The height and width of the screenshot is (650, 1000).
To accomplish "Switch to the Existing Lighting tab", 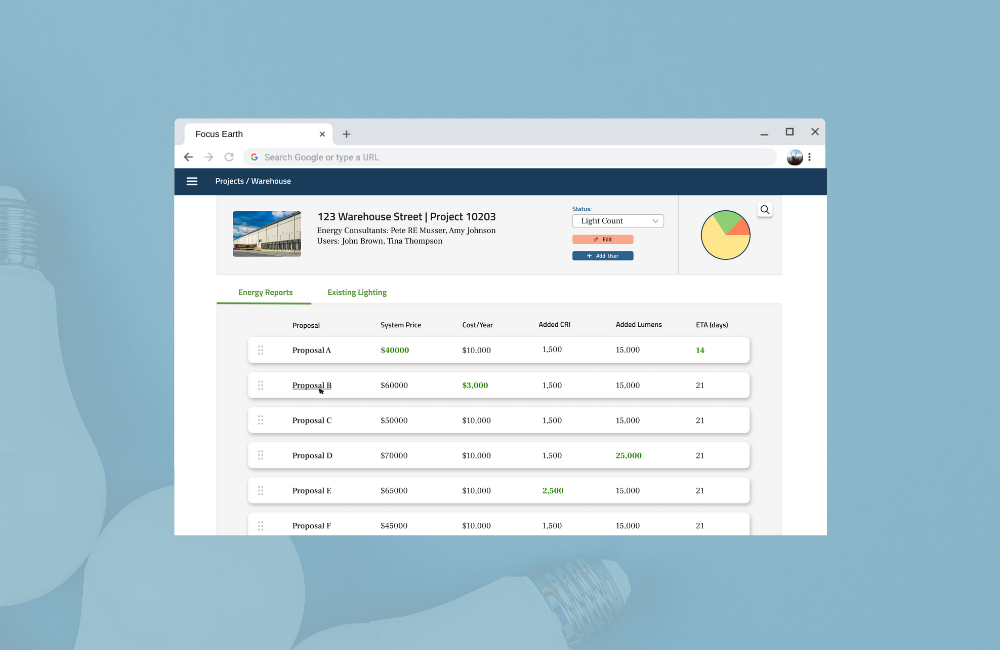I will point(357,292).
